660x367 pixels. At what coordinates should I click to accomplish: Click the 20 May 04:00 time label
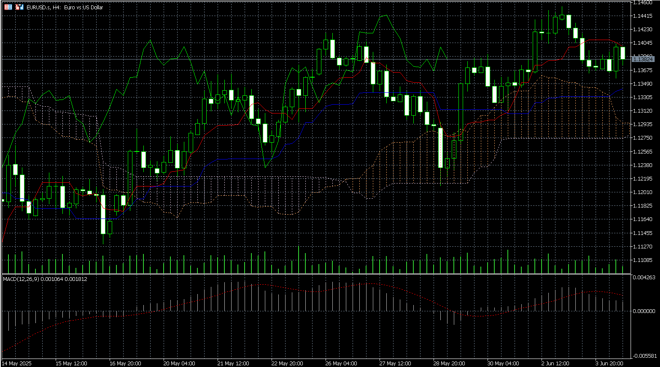(x=179, y=363)
